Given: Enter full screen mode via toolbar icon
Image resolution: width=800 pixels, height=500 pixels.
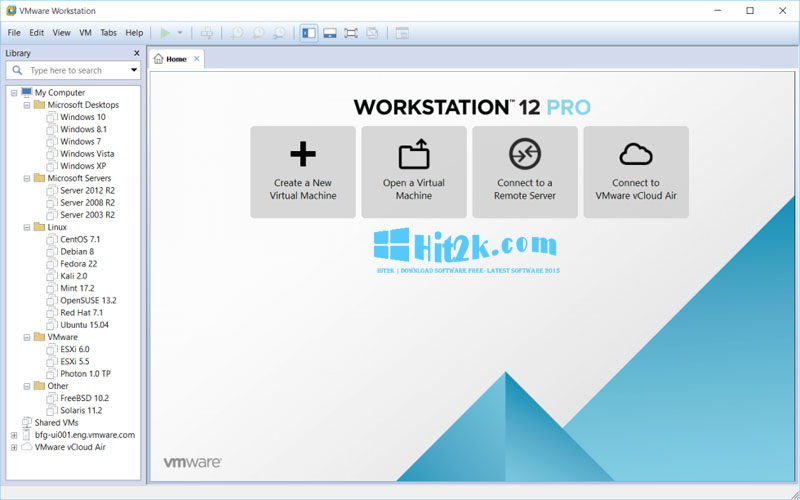Looking at the screenshot, I should (351, 33).
